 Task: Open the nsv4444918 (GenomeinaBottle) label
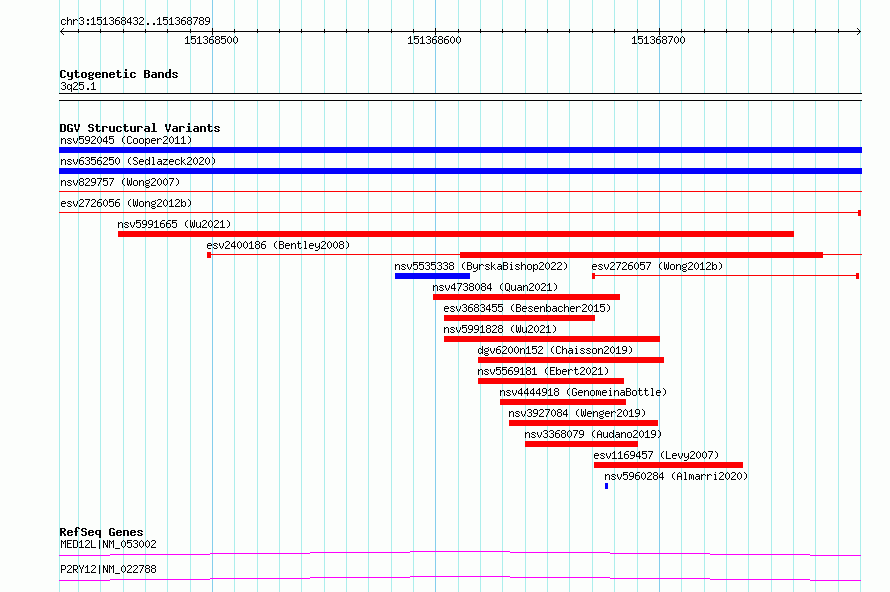coord(583,392)
